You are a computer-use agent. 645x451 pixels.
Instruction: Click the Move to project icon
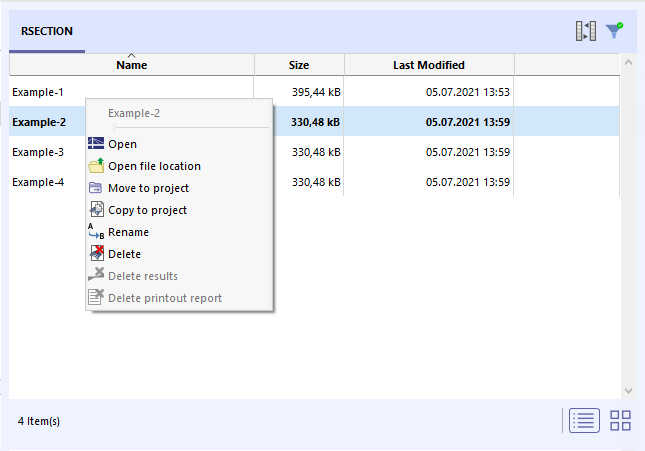96,188
